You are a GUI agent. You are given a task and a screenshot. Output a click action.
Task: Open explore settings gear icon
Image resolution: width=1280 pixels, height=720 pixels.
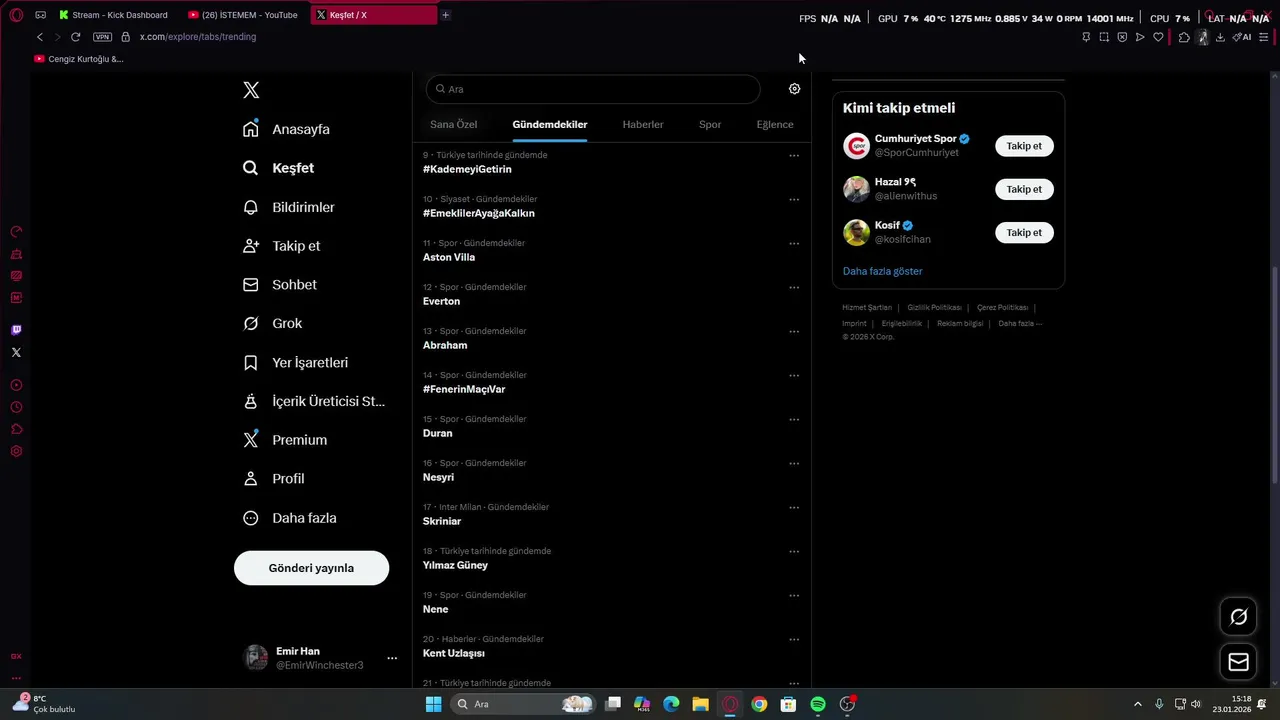794,89
